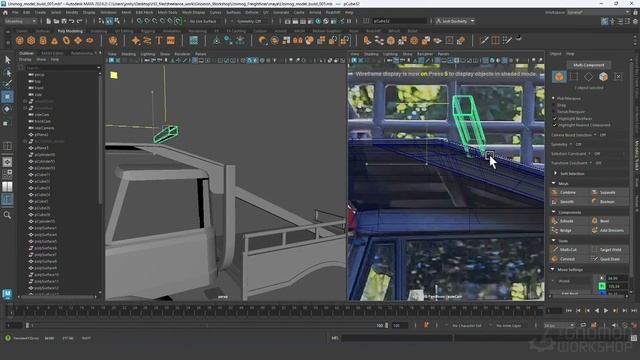This screenshot has width=640, height=360.
Task: Toggle the green Y axis in Move Settings
Action: click(x=602, y=286)
